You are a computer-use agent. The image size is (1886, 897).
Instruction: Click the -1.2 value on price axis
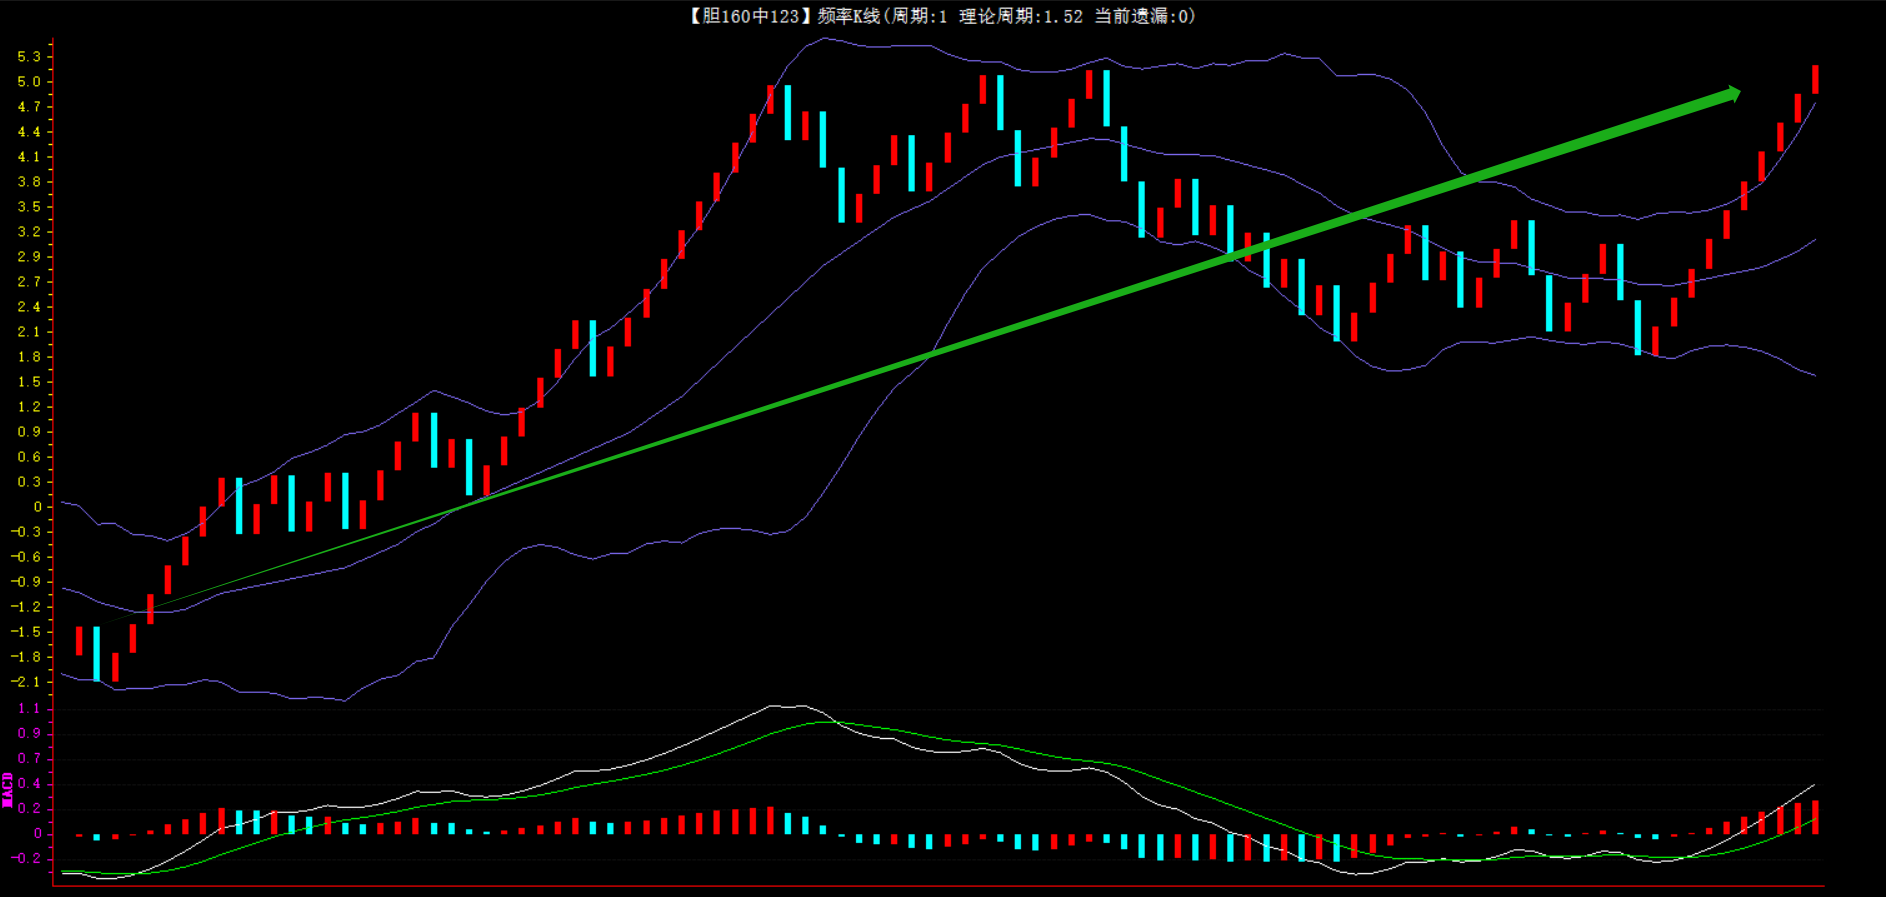tap(27, 607)
